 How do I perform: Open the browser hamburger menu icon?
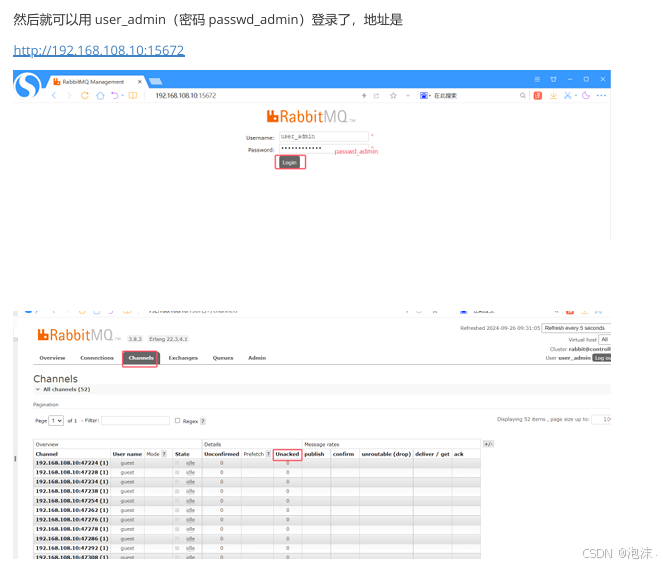tap(537, 79)
